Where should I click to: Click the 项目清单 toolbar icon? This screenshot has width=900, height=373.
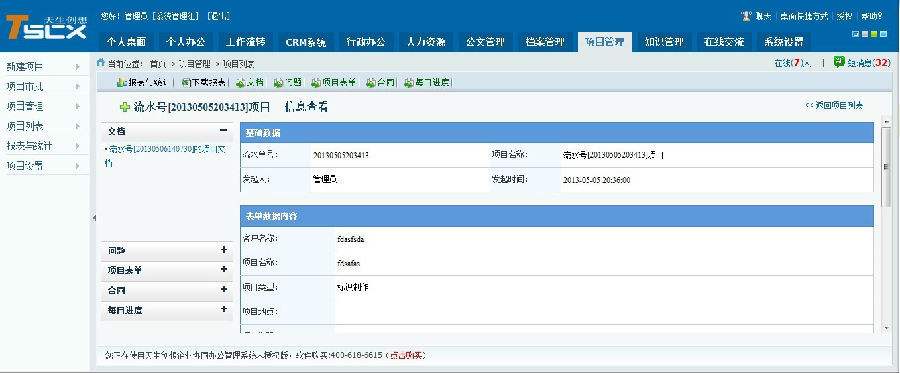(x=316, y=83)
